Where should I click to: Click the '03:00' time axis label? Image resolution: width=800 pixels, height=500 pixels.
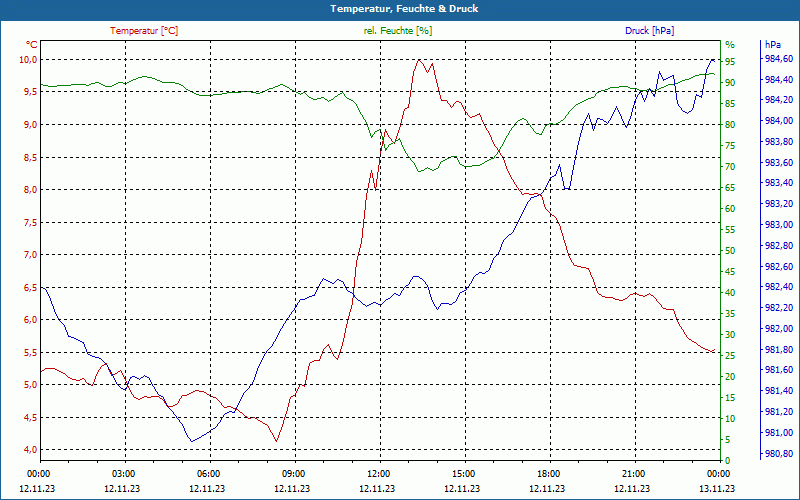[x=123, y=473]
